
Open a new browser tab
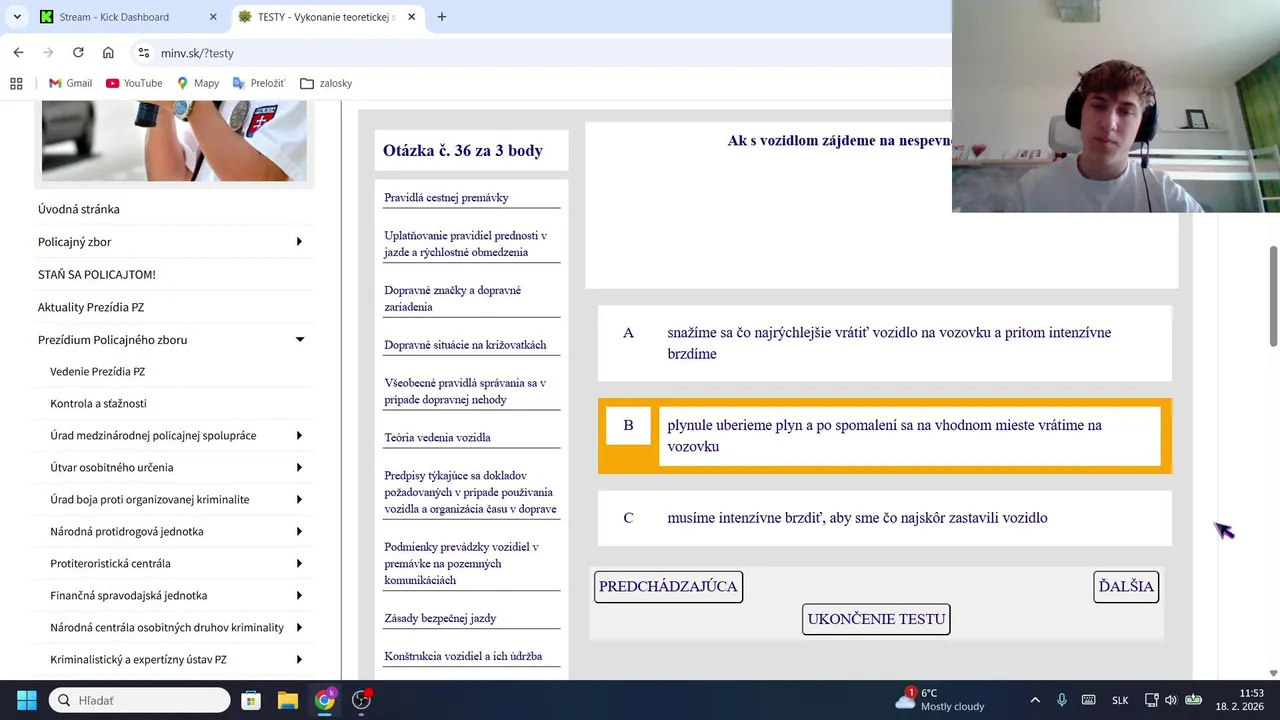[x=442, y=17]
